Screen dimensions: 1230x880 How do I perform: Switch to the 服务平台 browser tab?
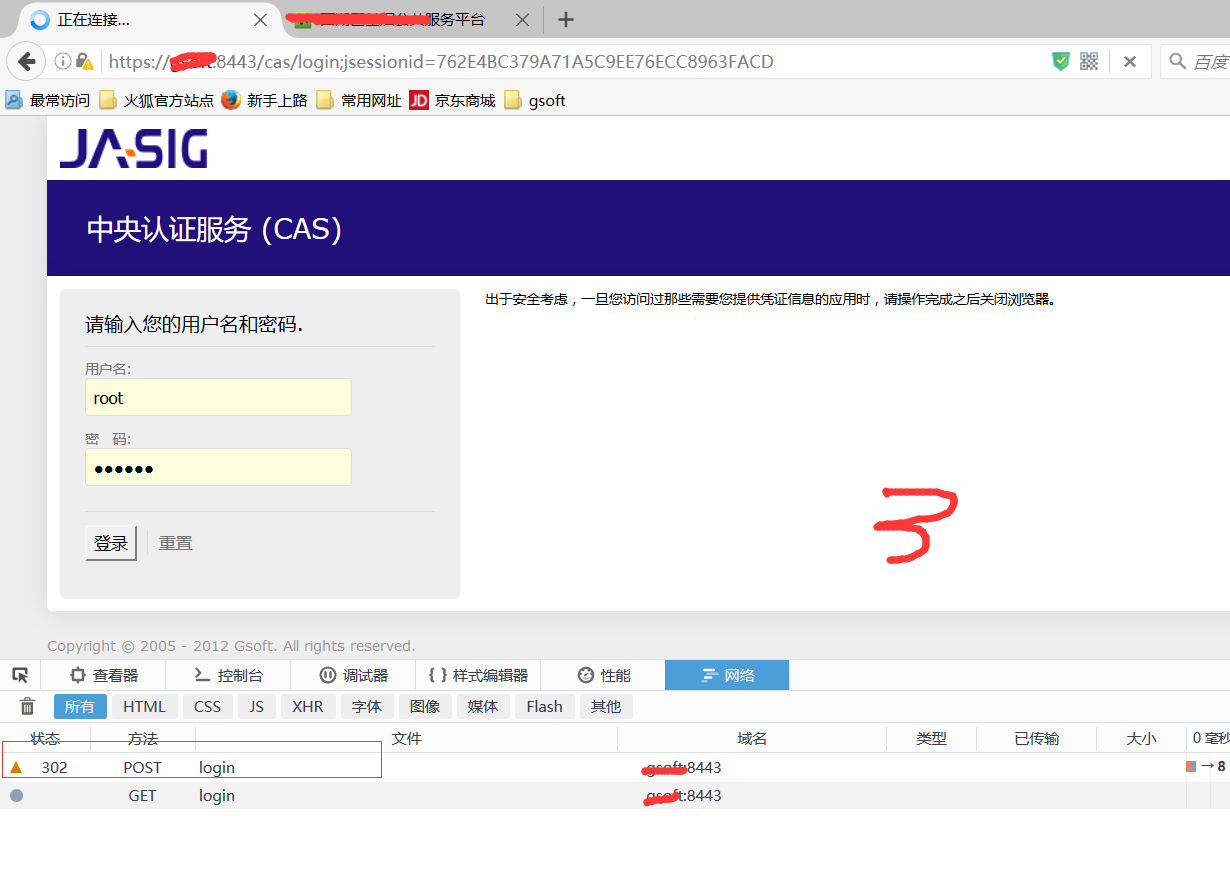tap(410, 20)
